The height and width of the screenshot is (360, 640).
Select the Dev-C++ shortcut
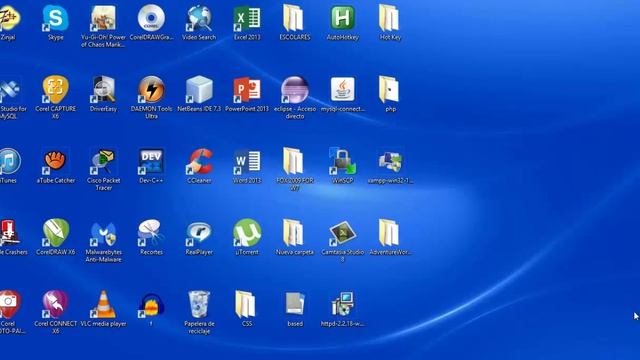pyautogui.click(x=151, y=162)
